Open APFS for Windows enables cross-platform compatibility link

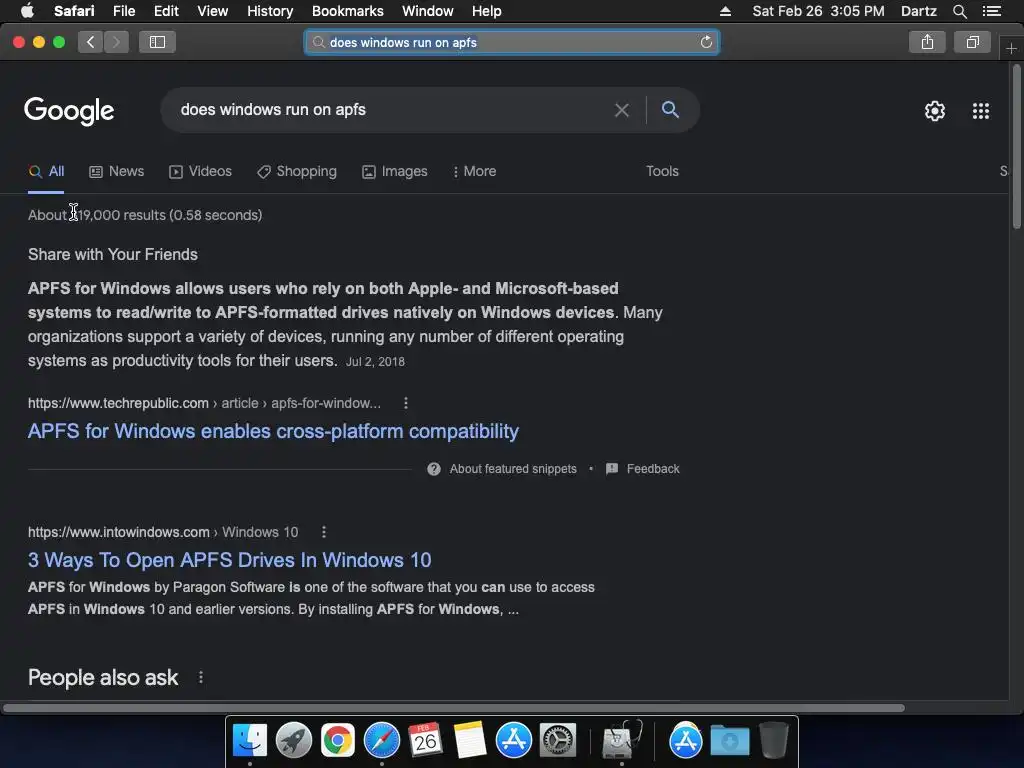273,431
